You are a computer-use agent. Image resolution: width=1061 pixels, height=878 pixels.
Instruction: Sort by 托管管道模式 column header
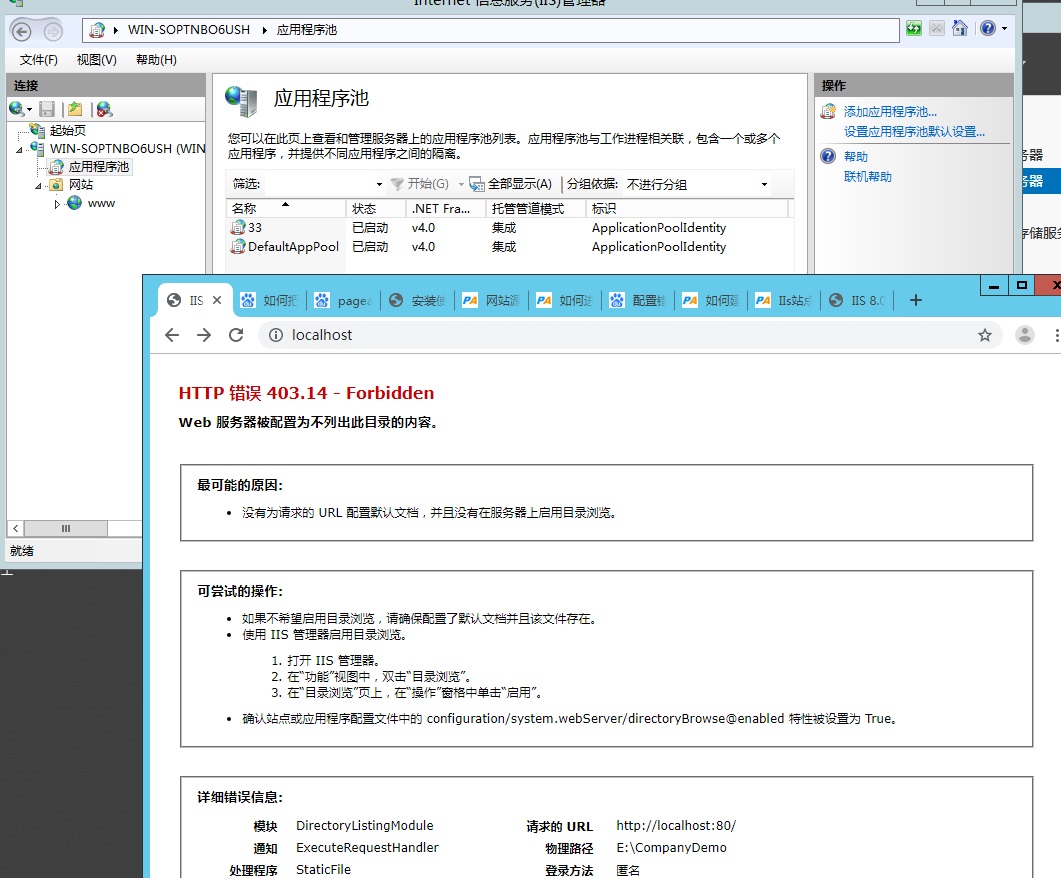(536, 208)
